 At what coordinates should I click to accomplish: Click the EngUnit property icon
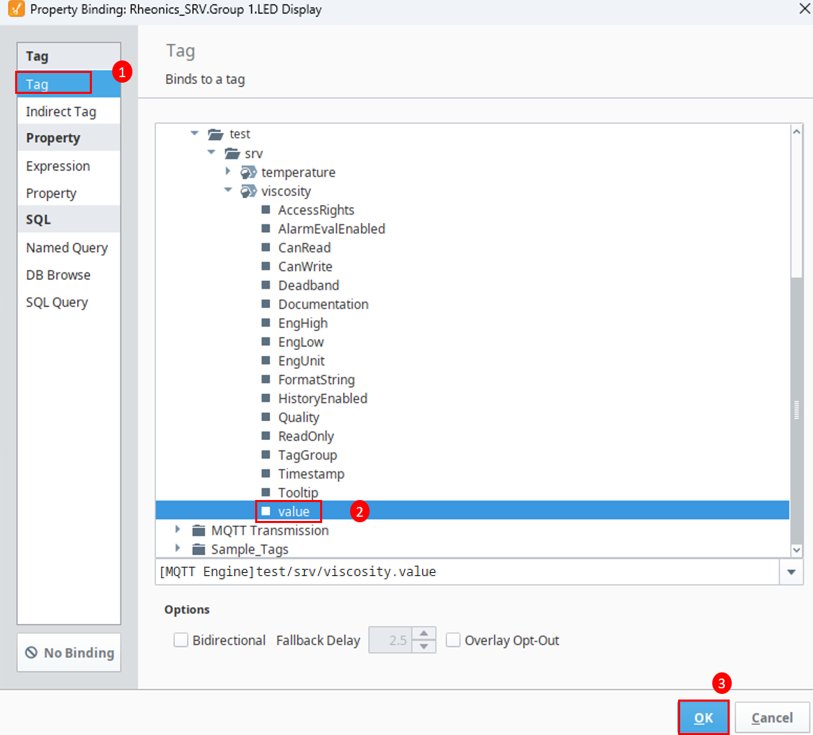pos(266,360)
